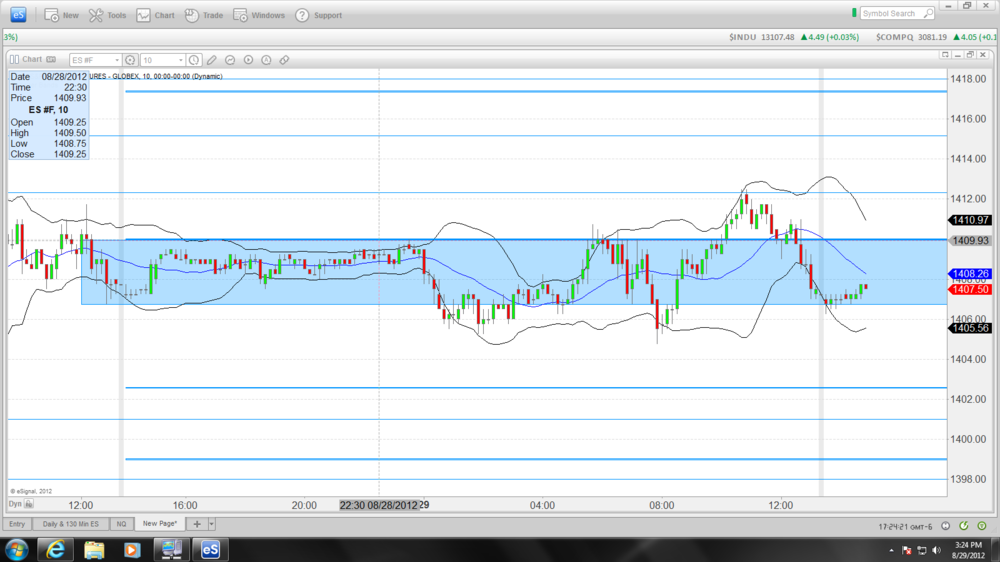
Task: Click the blue 1408.26 price label
Action: 971,274
